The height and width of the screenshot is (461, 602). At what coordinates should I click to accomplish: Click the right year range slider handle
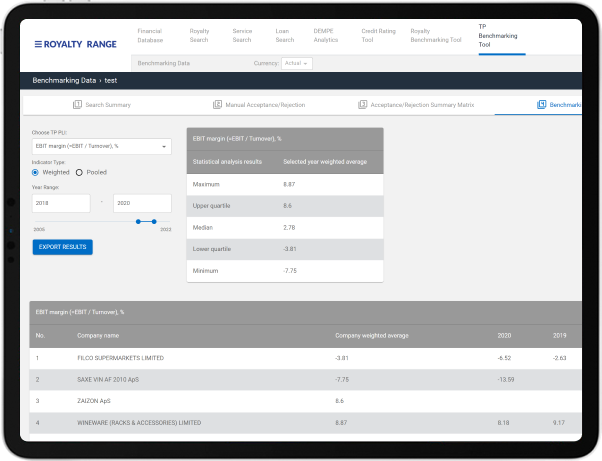pos(154,221)
